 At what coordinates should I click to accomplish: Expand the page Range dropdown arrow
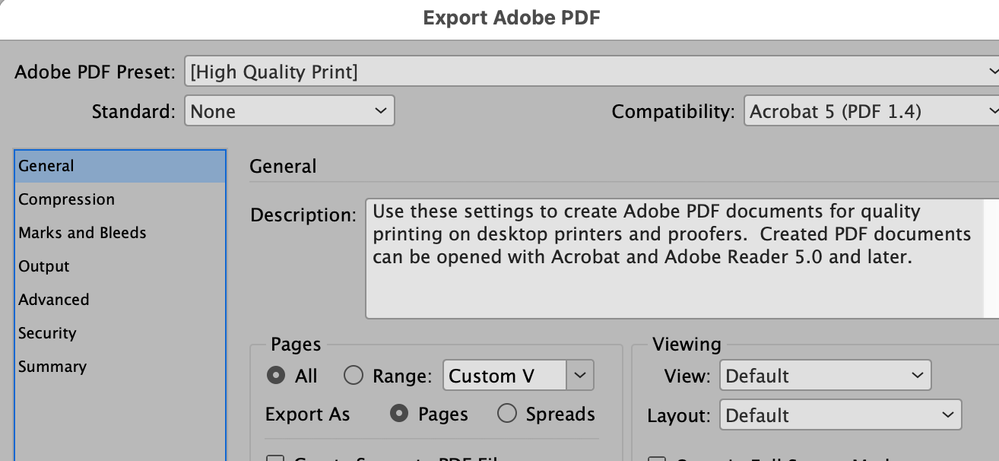point(580,376)
